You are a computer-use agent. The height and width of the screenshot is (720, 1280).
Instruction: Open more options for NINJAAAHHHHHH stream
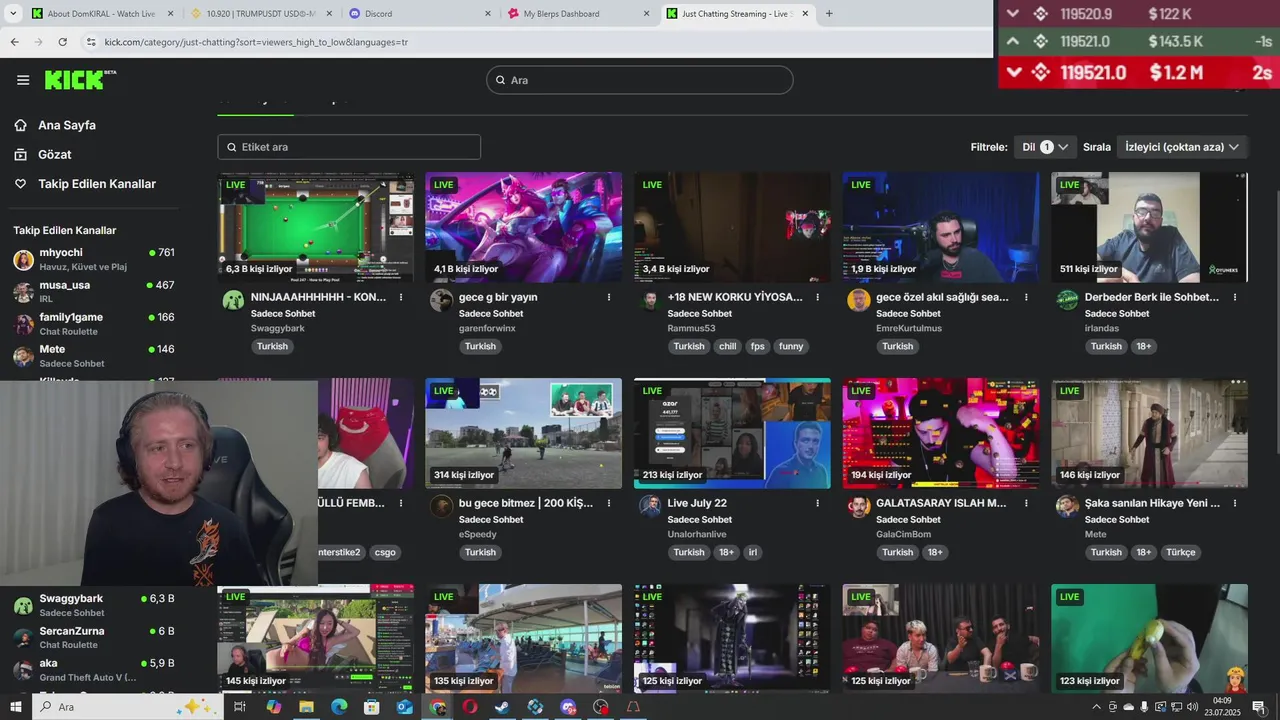point(401,297)
